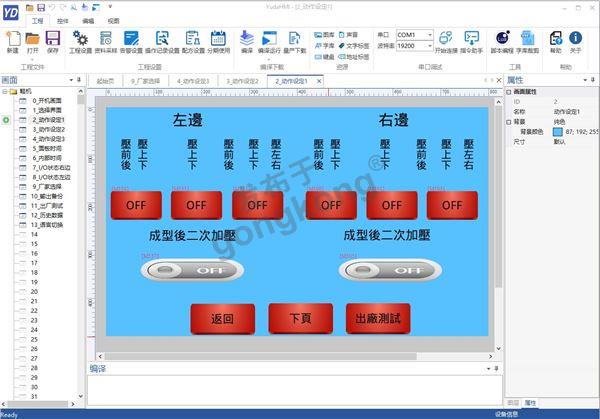Viewport: 600px width, 419px height.
Task: Click the 保存 (Save) icon
Action: click(x=53, y=39)
